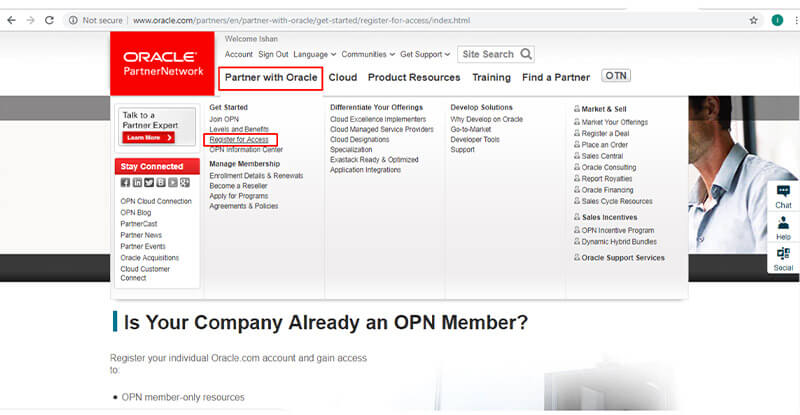Open Application Integrations link
The image size is (800, 415).
(x=365, y=170)
